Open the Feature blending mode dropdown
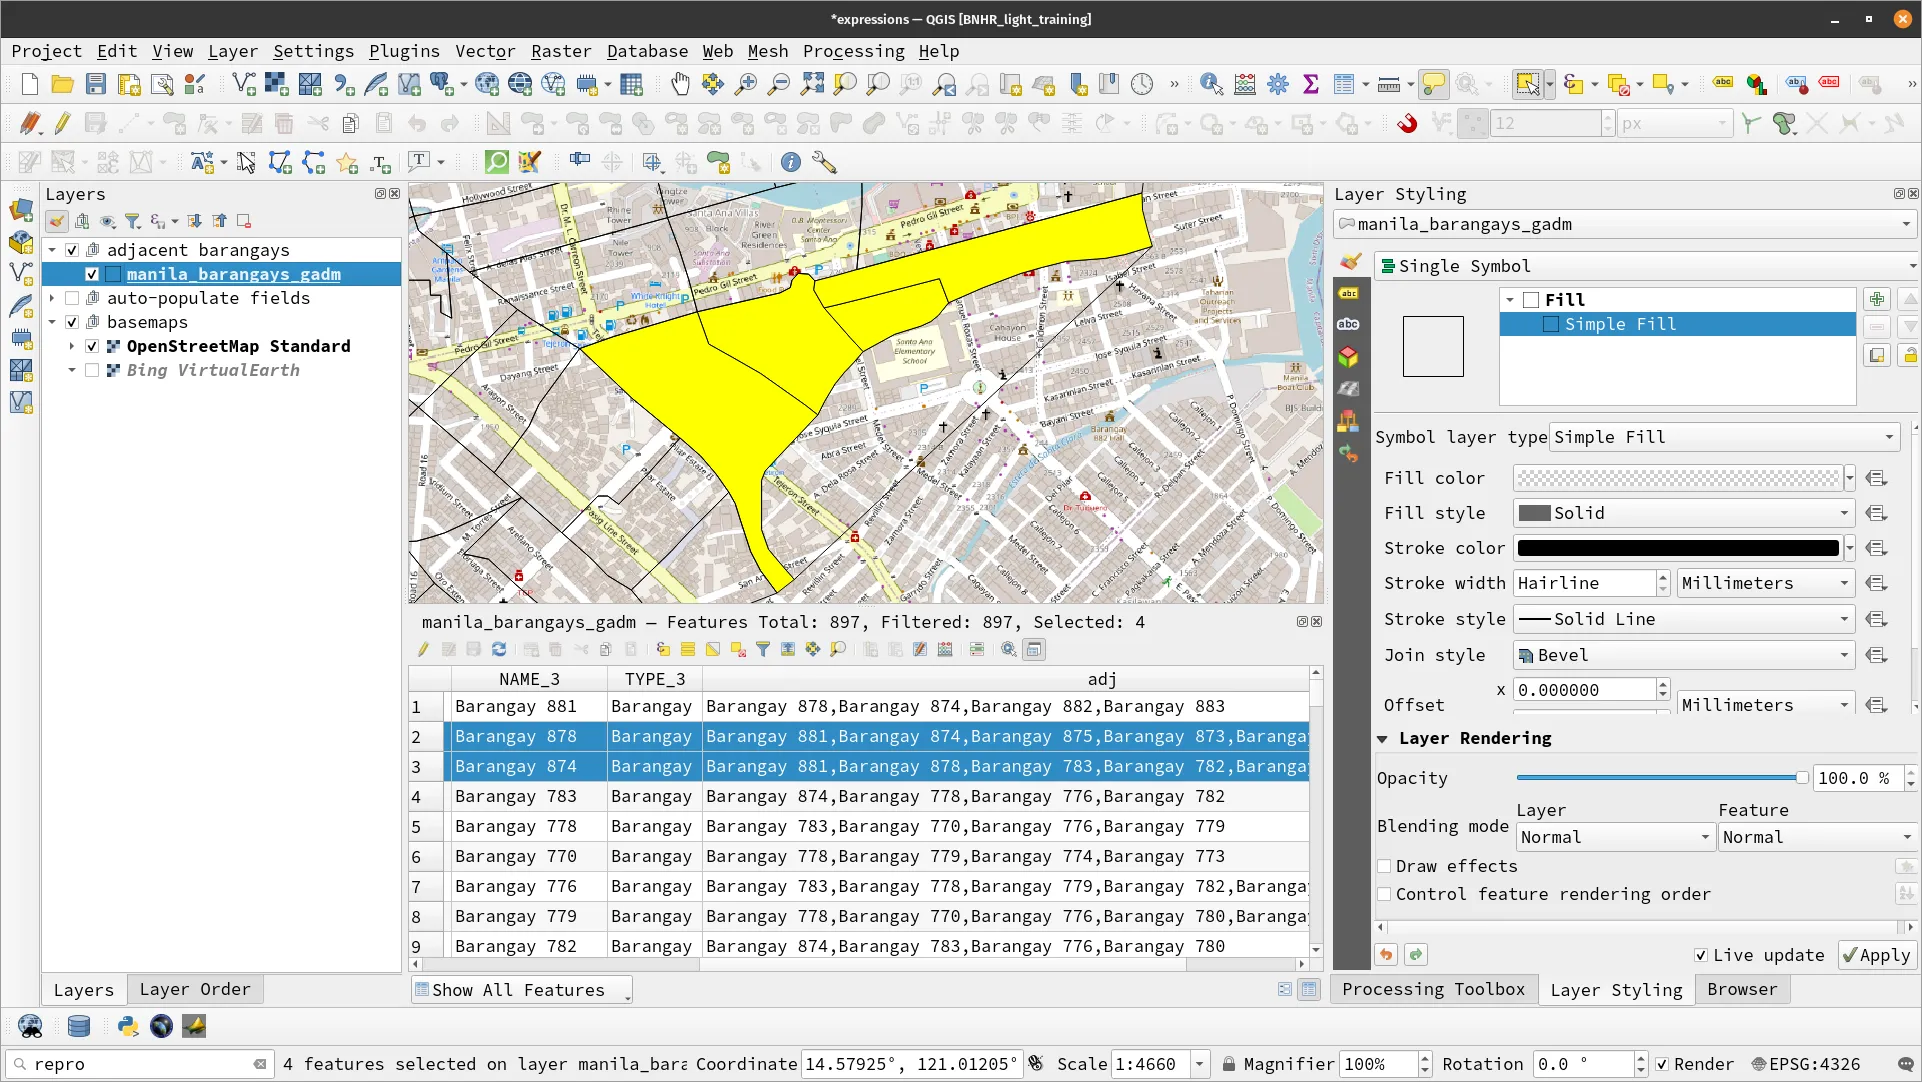Viewport: 1922px width, 1082px height. pyautogui.click(x=1816, y=837)
